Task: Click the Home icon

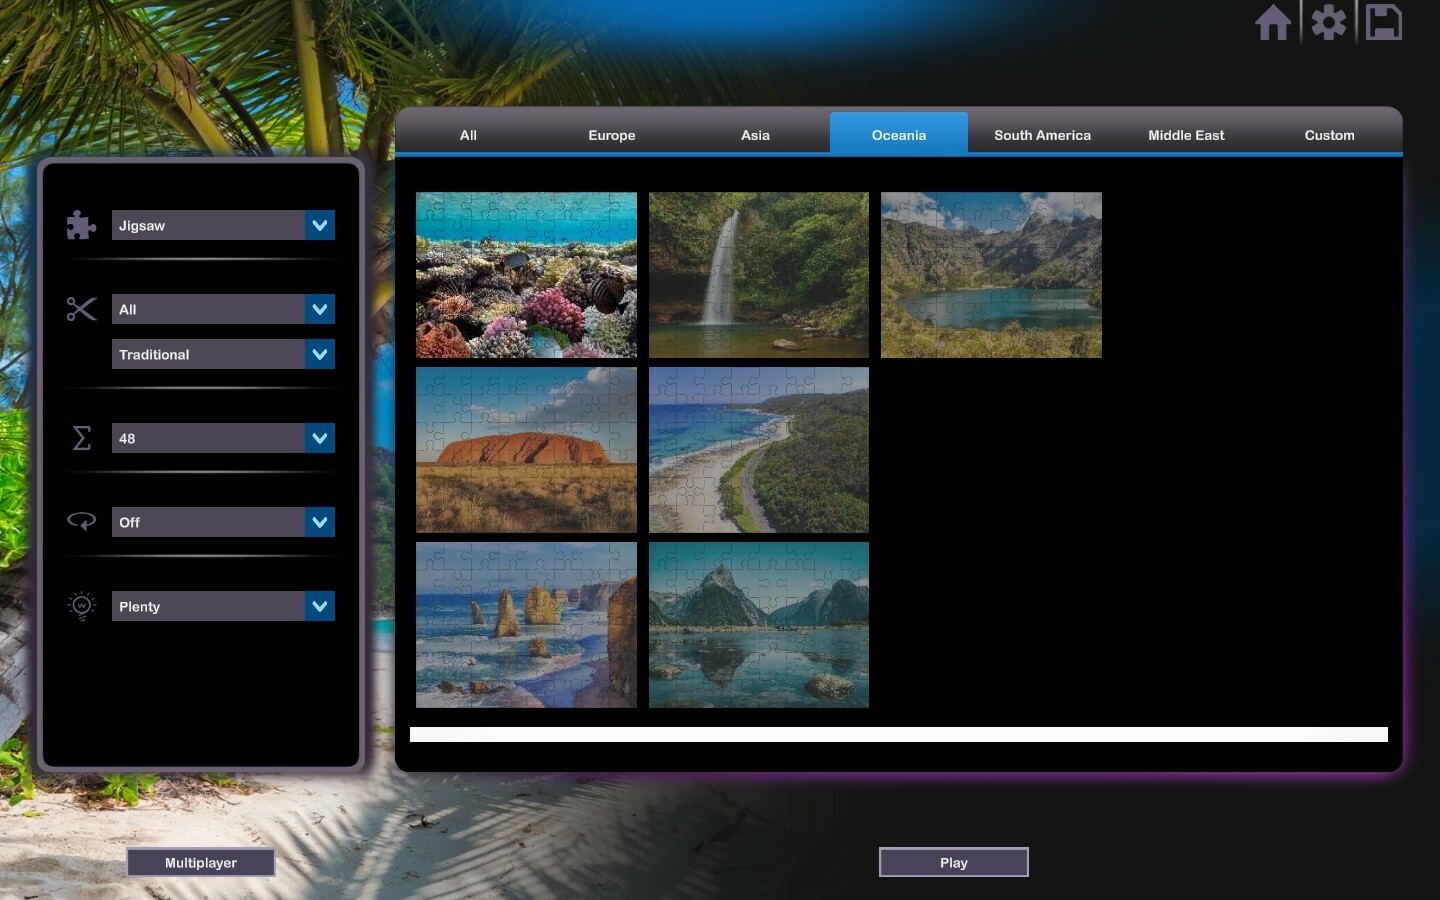Action: 1273,22
